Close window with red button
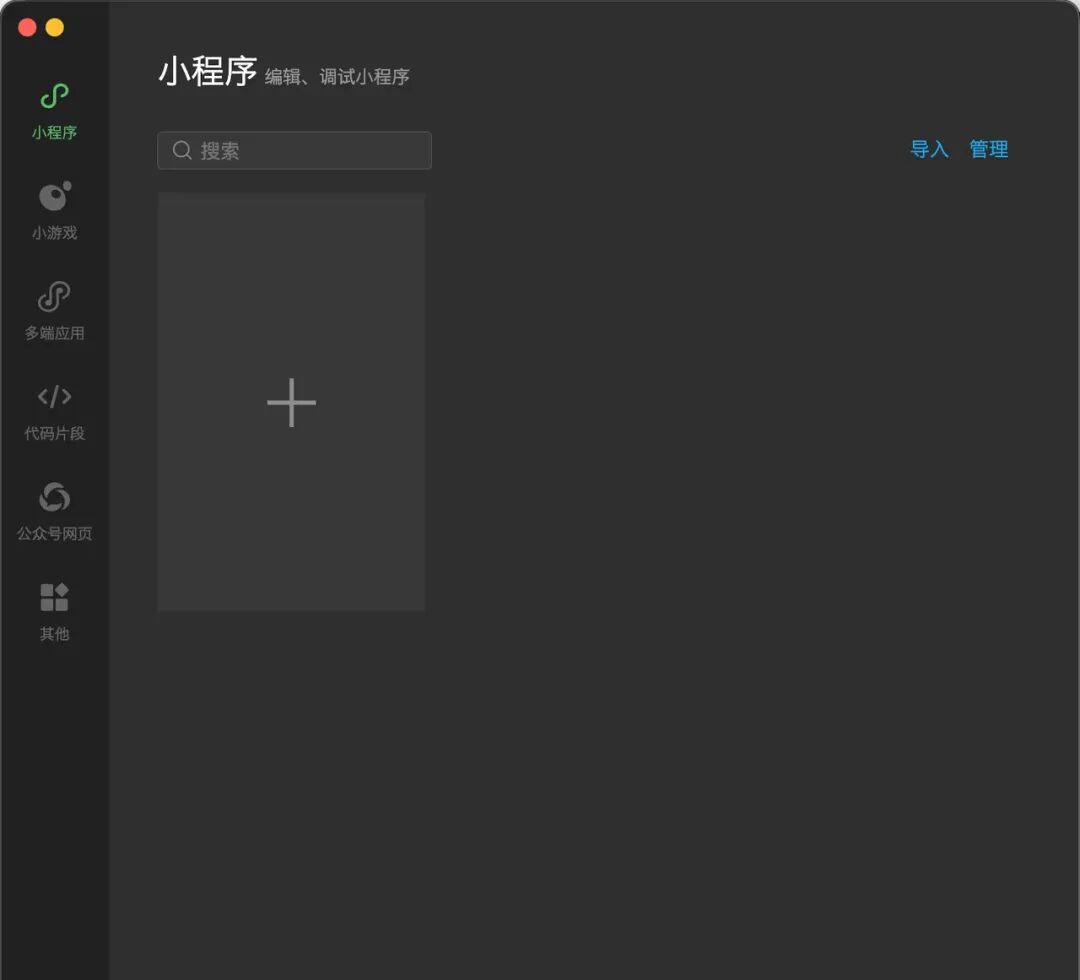This screenshot has height=980, width=1080. point(28,28)
